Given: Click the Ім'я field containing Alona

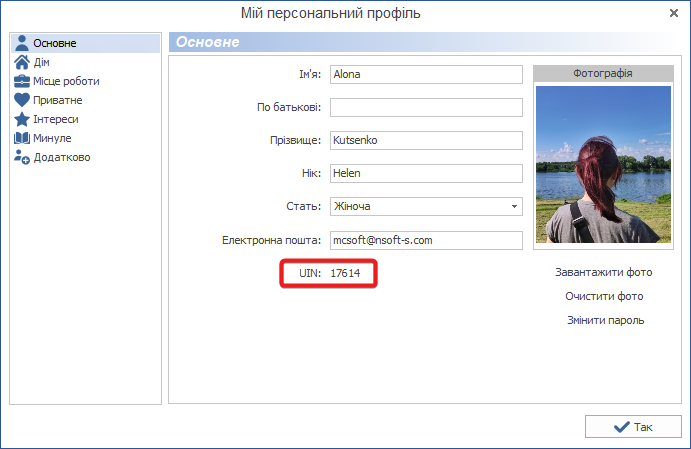Looking at the screenshot, I should (x=426, y=74).
